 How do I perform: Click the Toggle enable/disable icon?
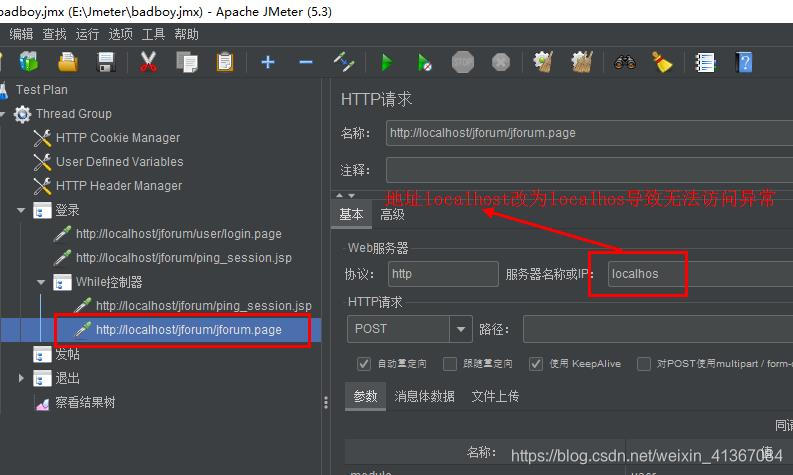(344, 62)
